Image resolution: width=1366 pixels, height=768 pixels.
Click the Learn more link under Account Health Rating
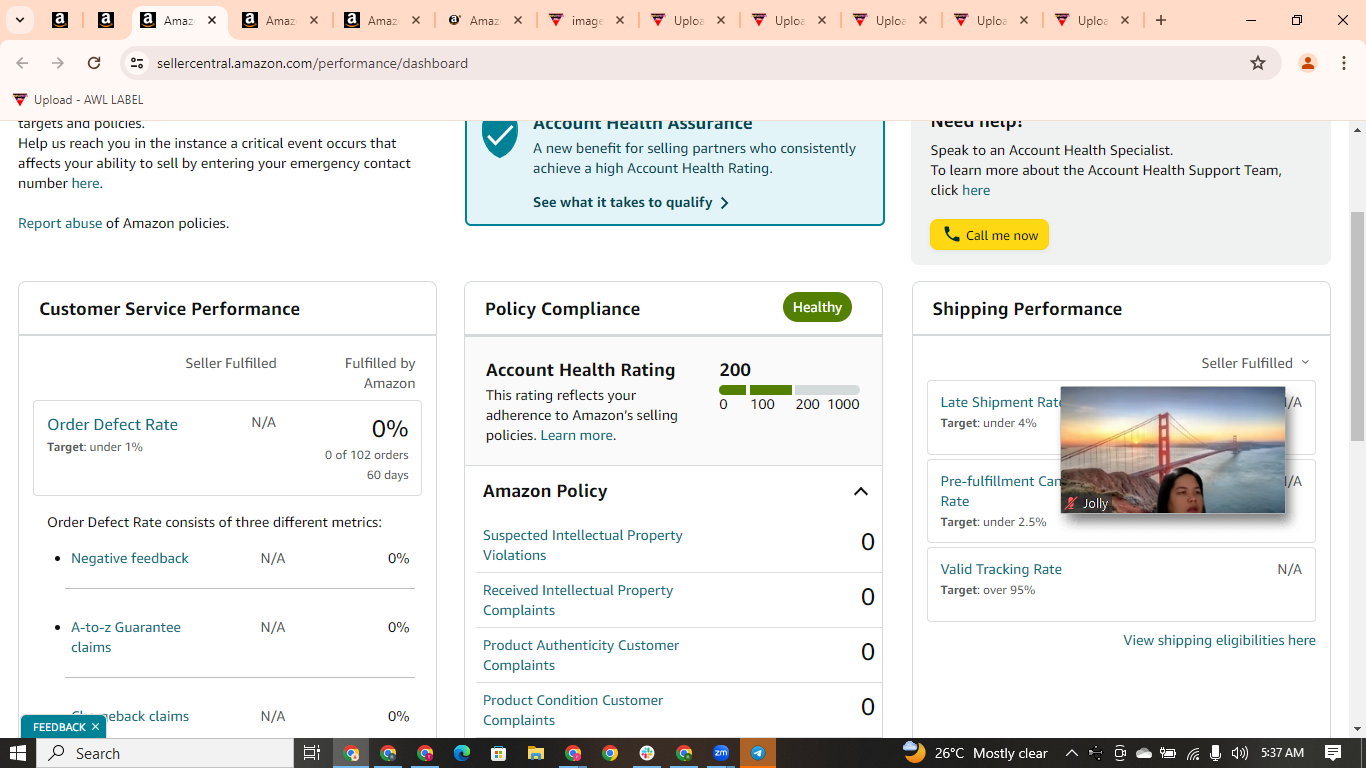[x=576, y=435]
